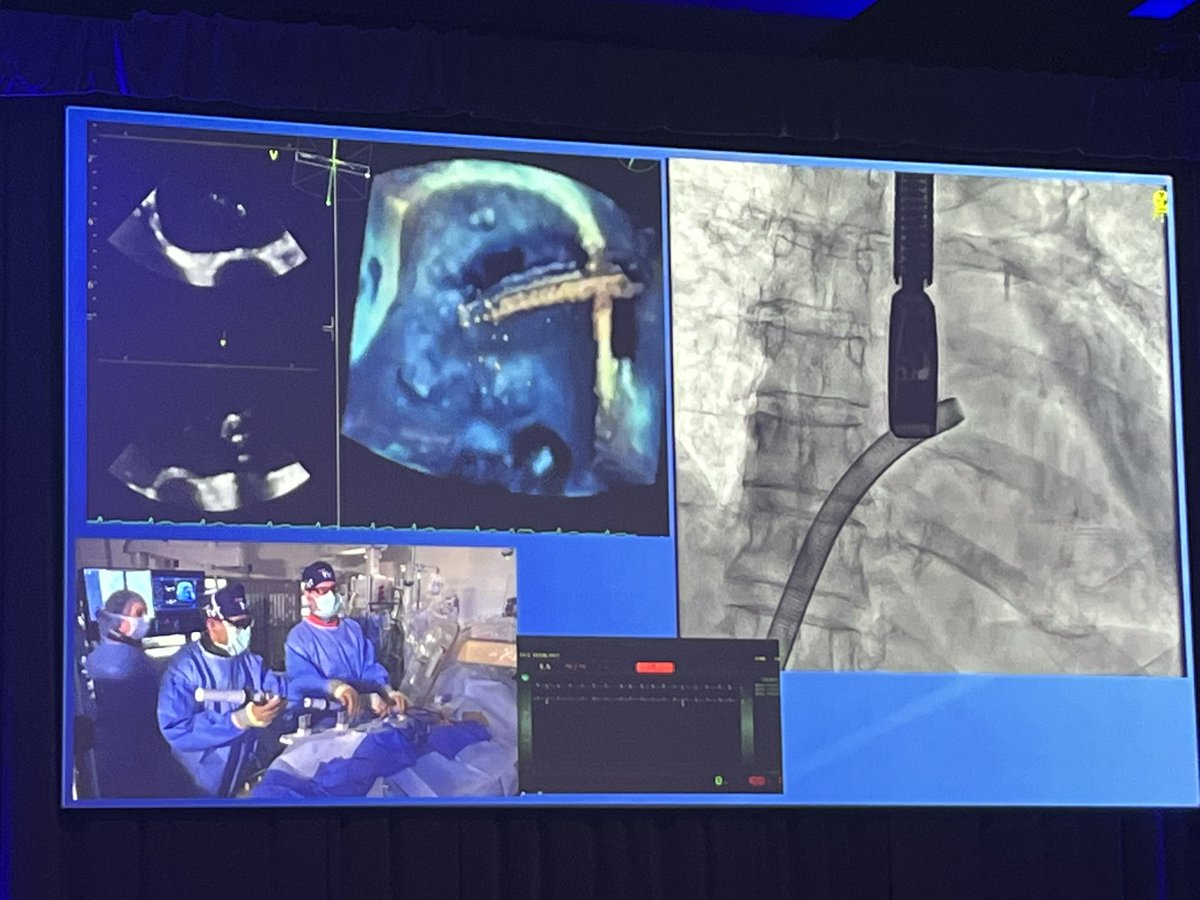Click the right green vertical bar in monitor

coord(745,729)
